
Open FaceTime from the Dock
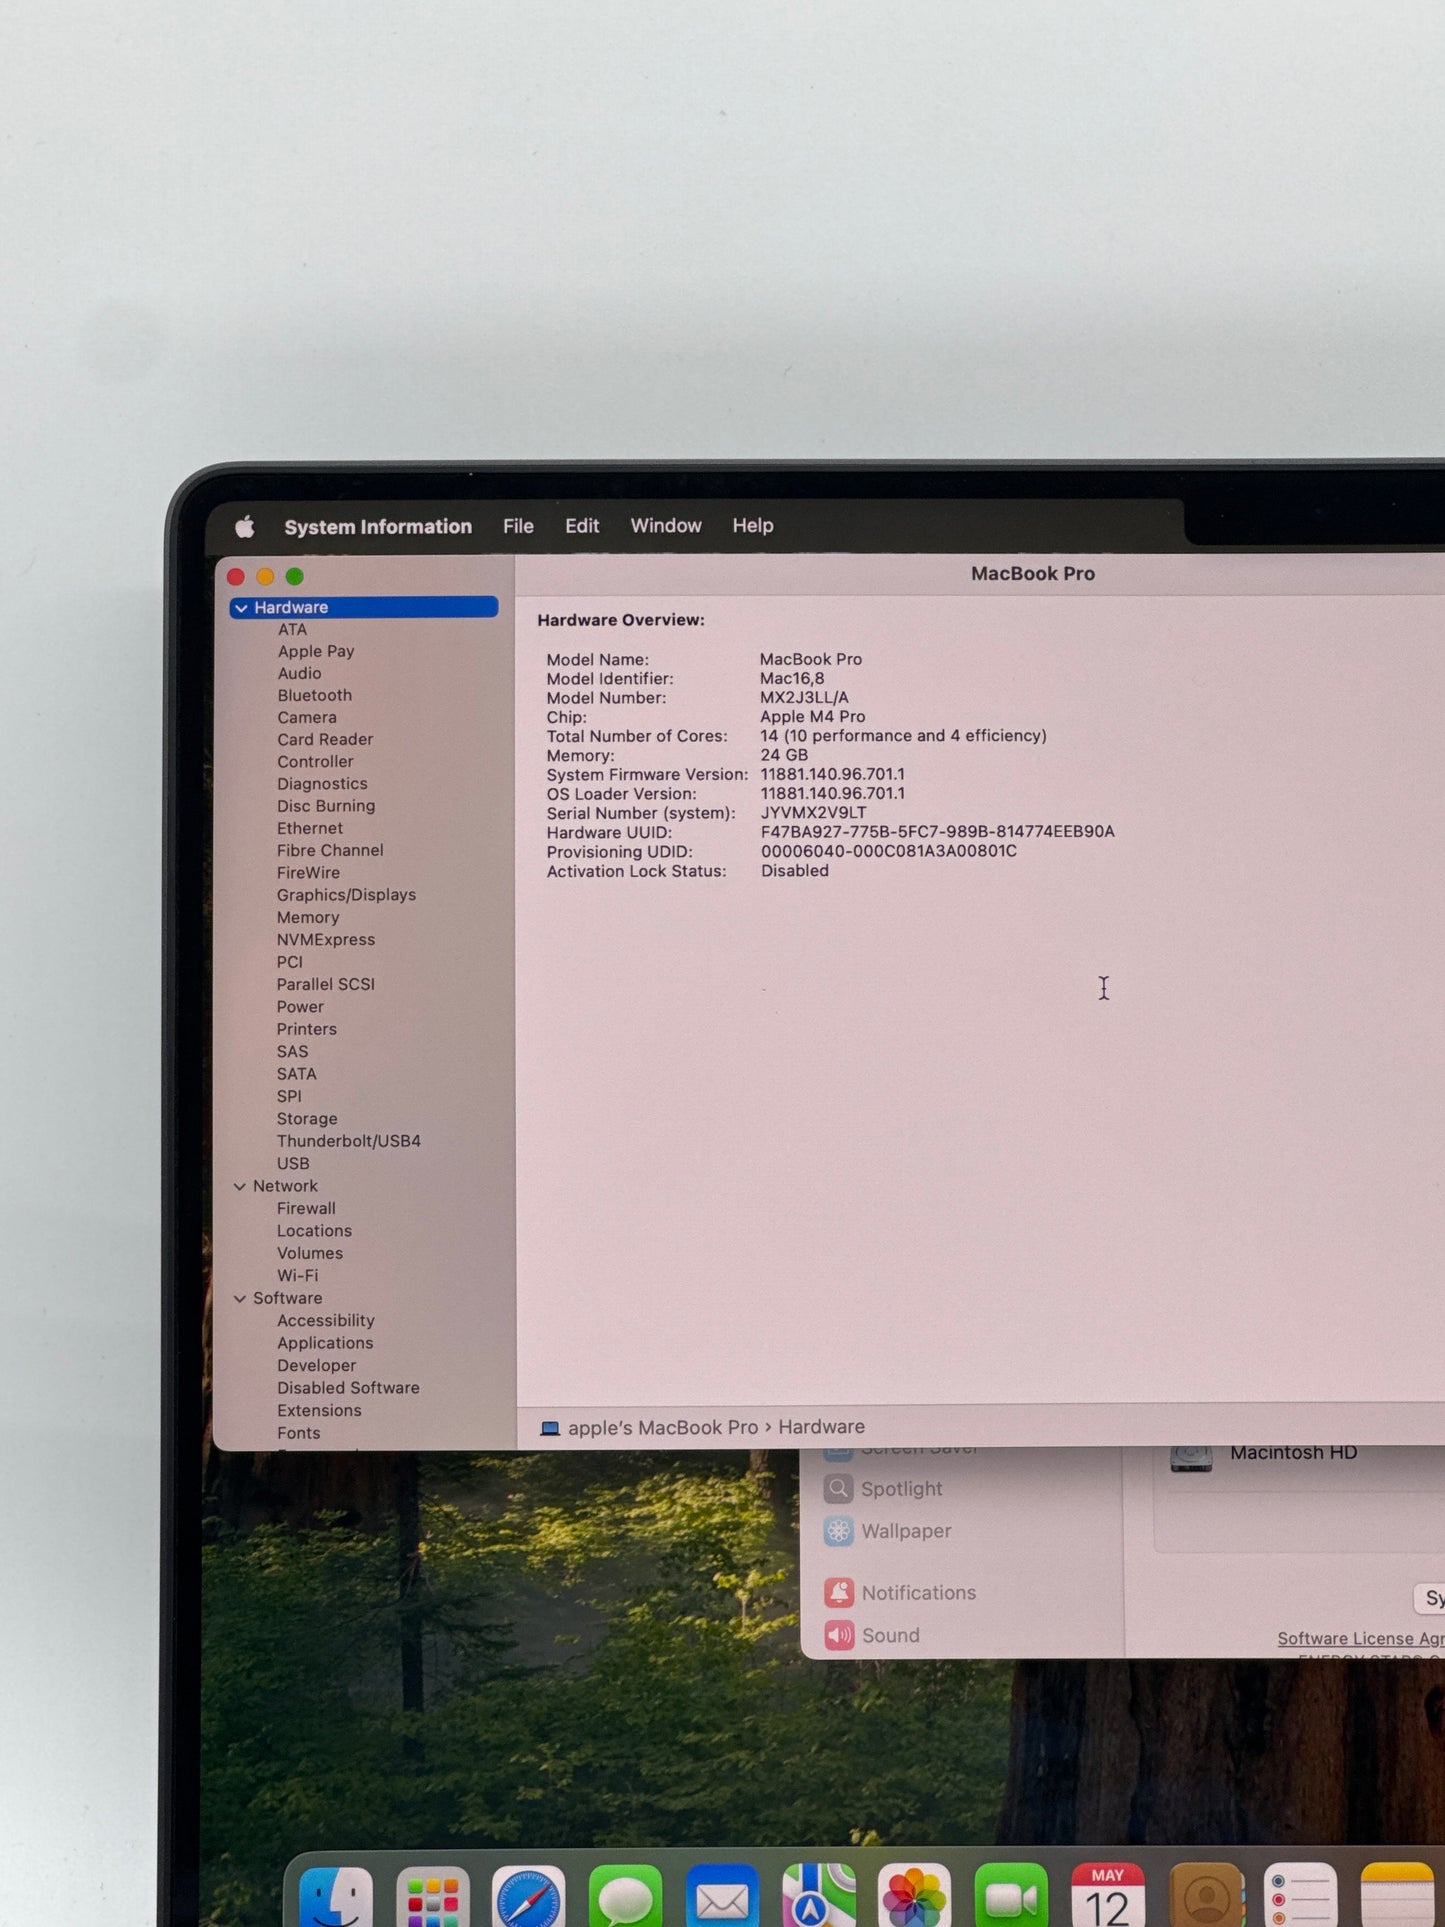[x=1011, y=1896]
